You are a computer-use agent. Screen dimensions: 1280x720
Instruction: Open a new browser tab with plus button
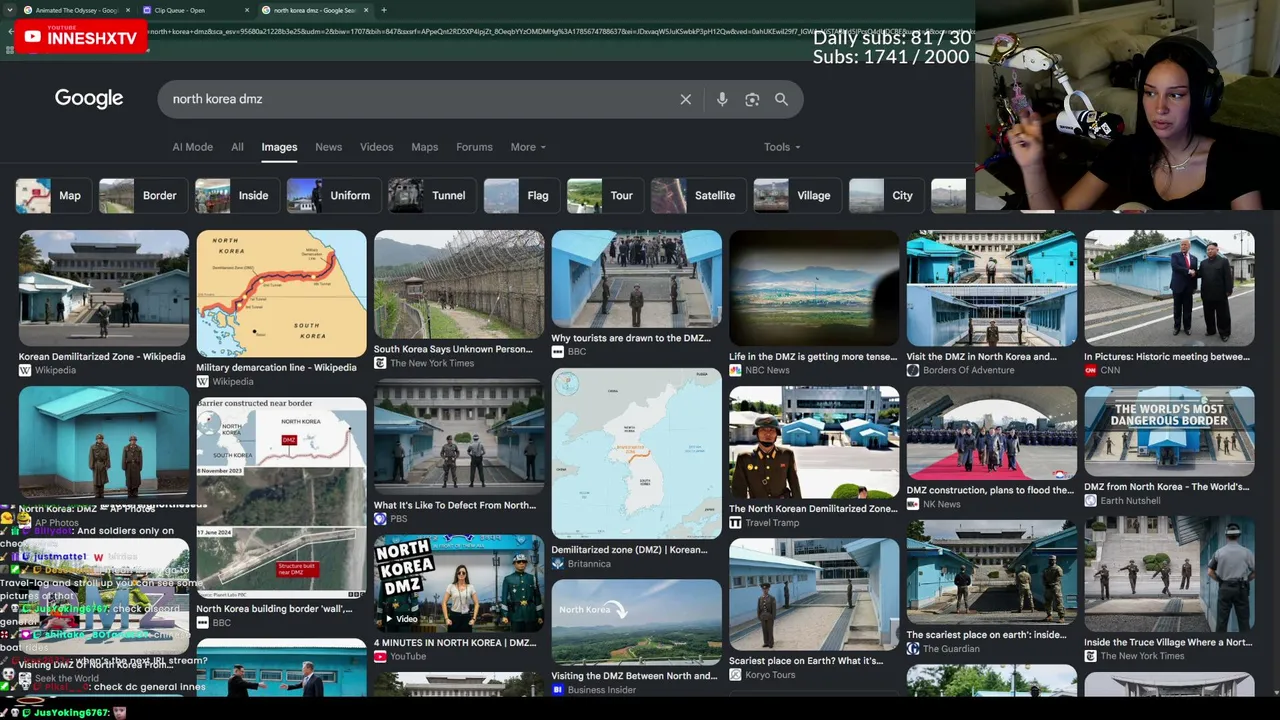tap(384, 10)
